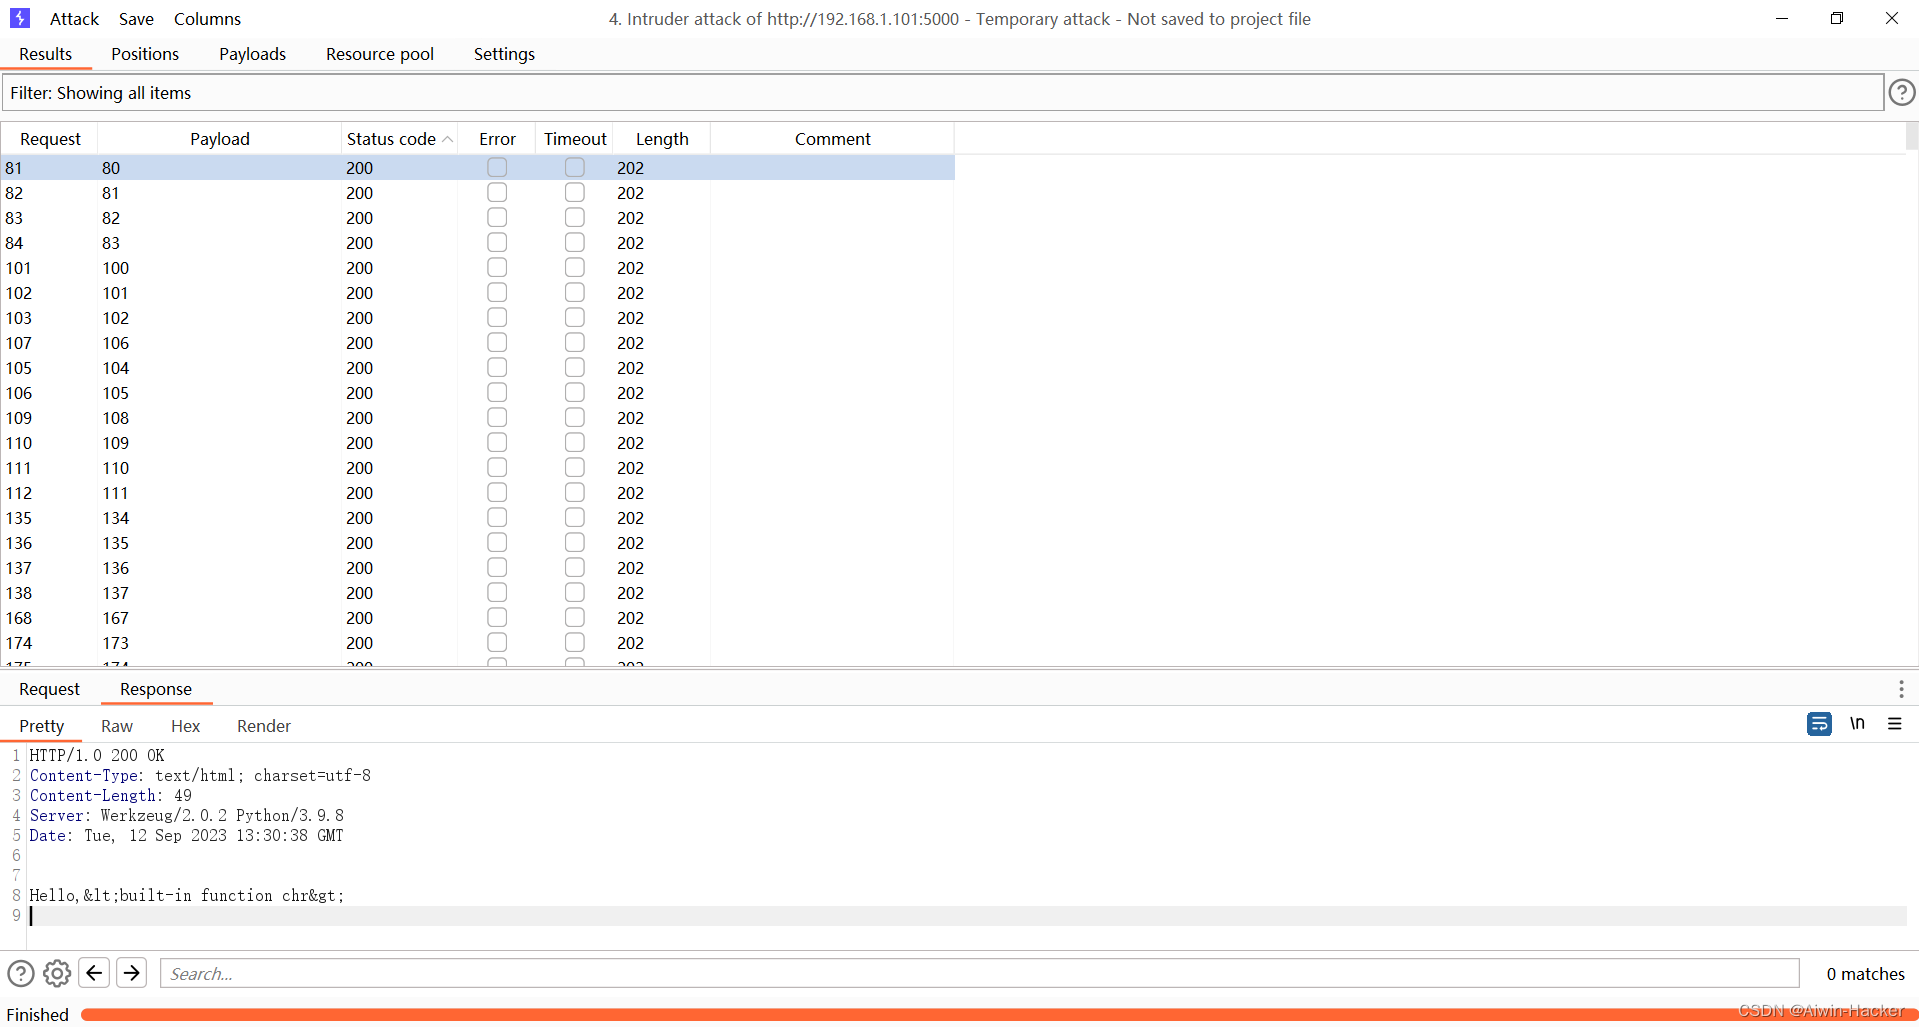Viewport: 1920px width, 1027px height.
Task: Select result row with payload 100
Action: 478,268
